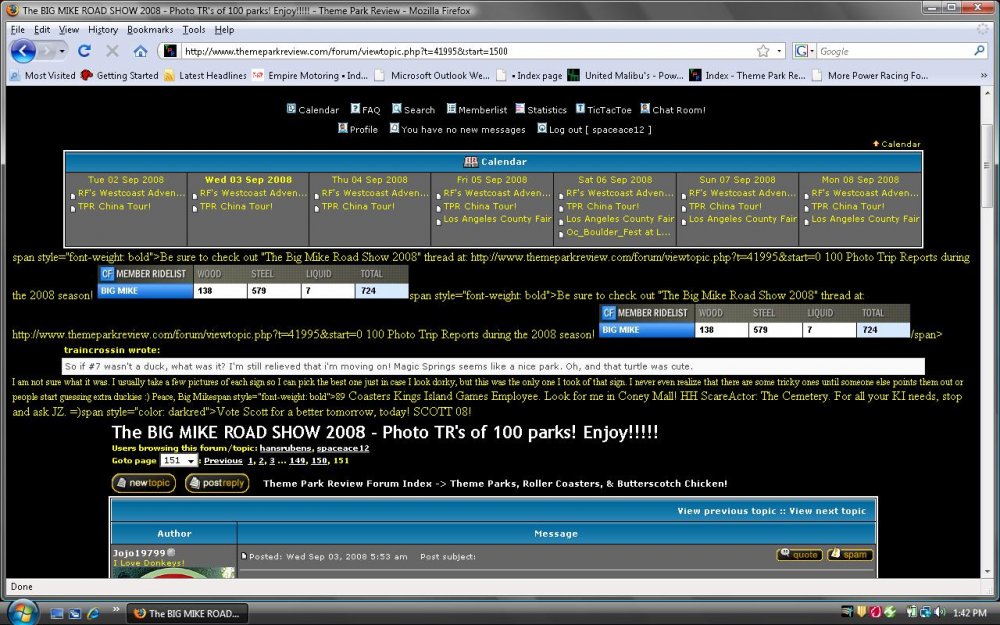
Task: Click the 'View next topic' link
Action: (827, 511)
